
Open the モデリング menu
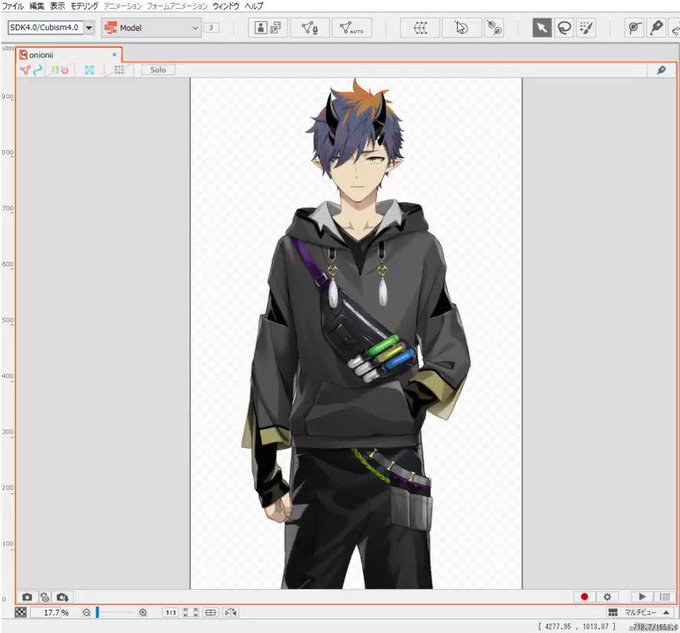(x=85, y=6)
